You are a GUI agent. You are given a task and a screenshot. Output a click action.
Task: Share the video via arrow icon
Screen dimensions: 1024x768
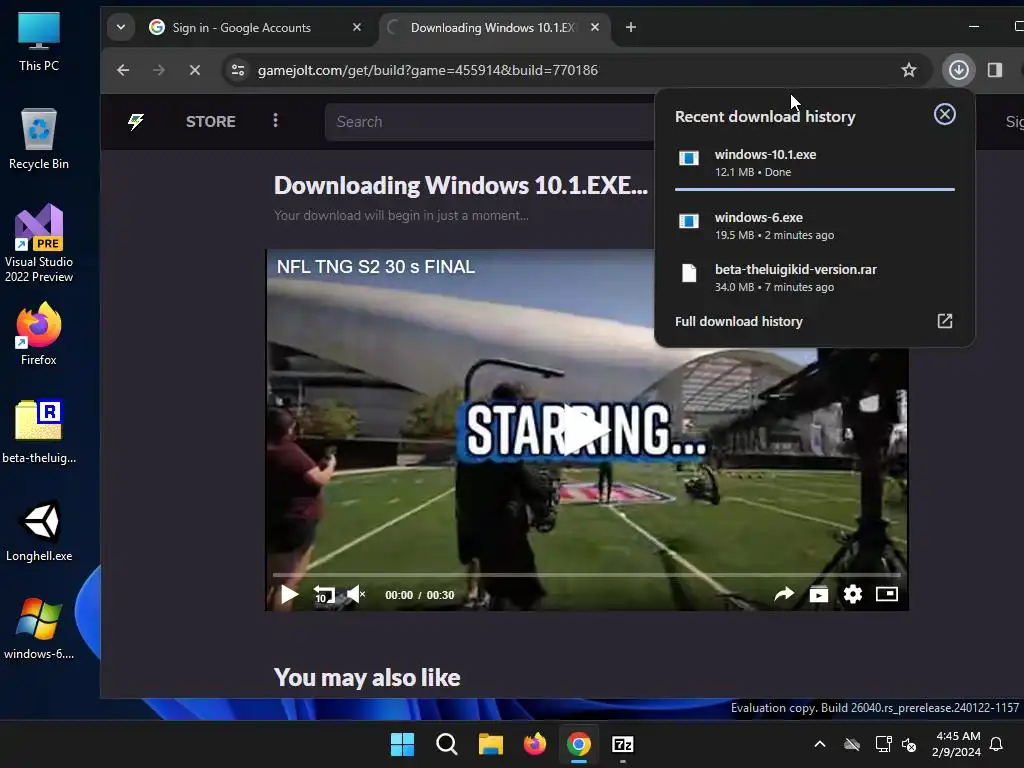point(784,594)
